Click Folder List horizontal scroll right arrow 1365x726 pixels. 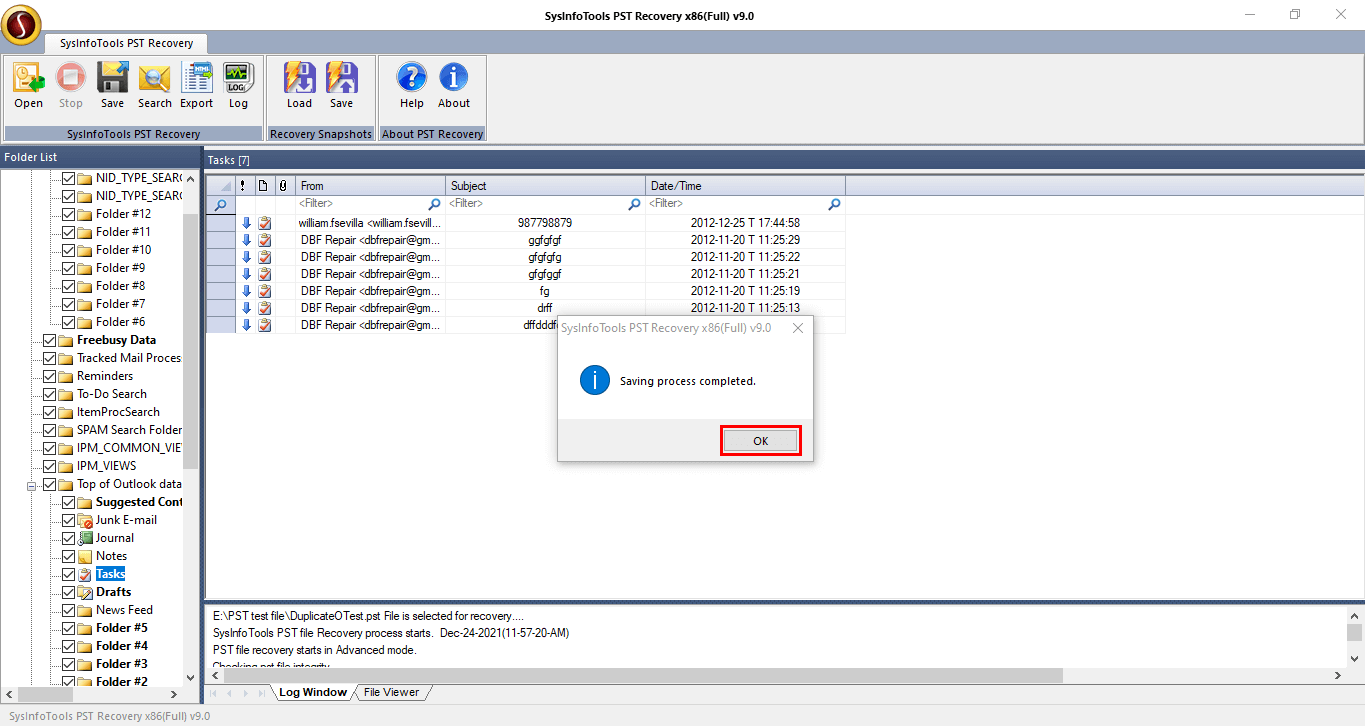pyautogui.click(x=174, y=694)
